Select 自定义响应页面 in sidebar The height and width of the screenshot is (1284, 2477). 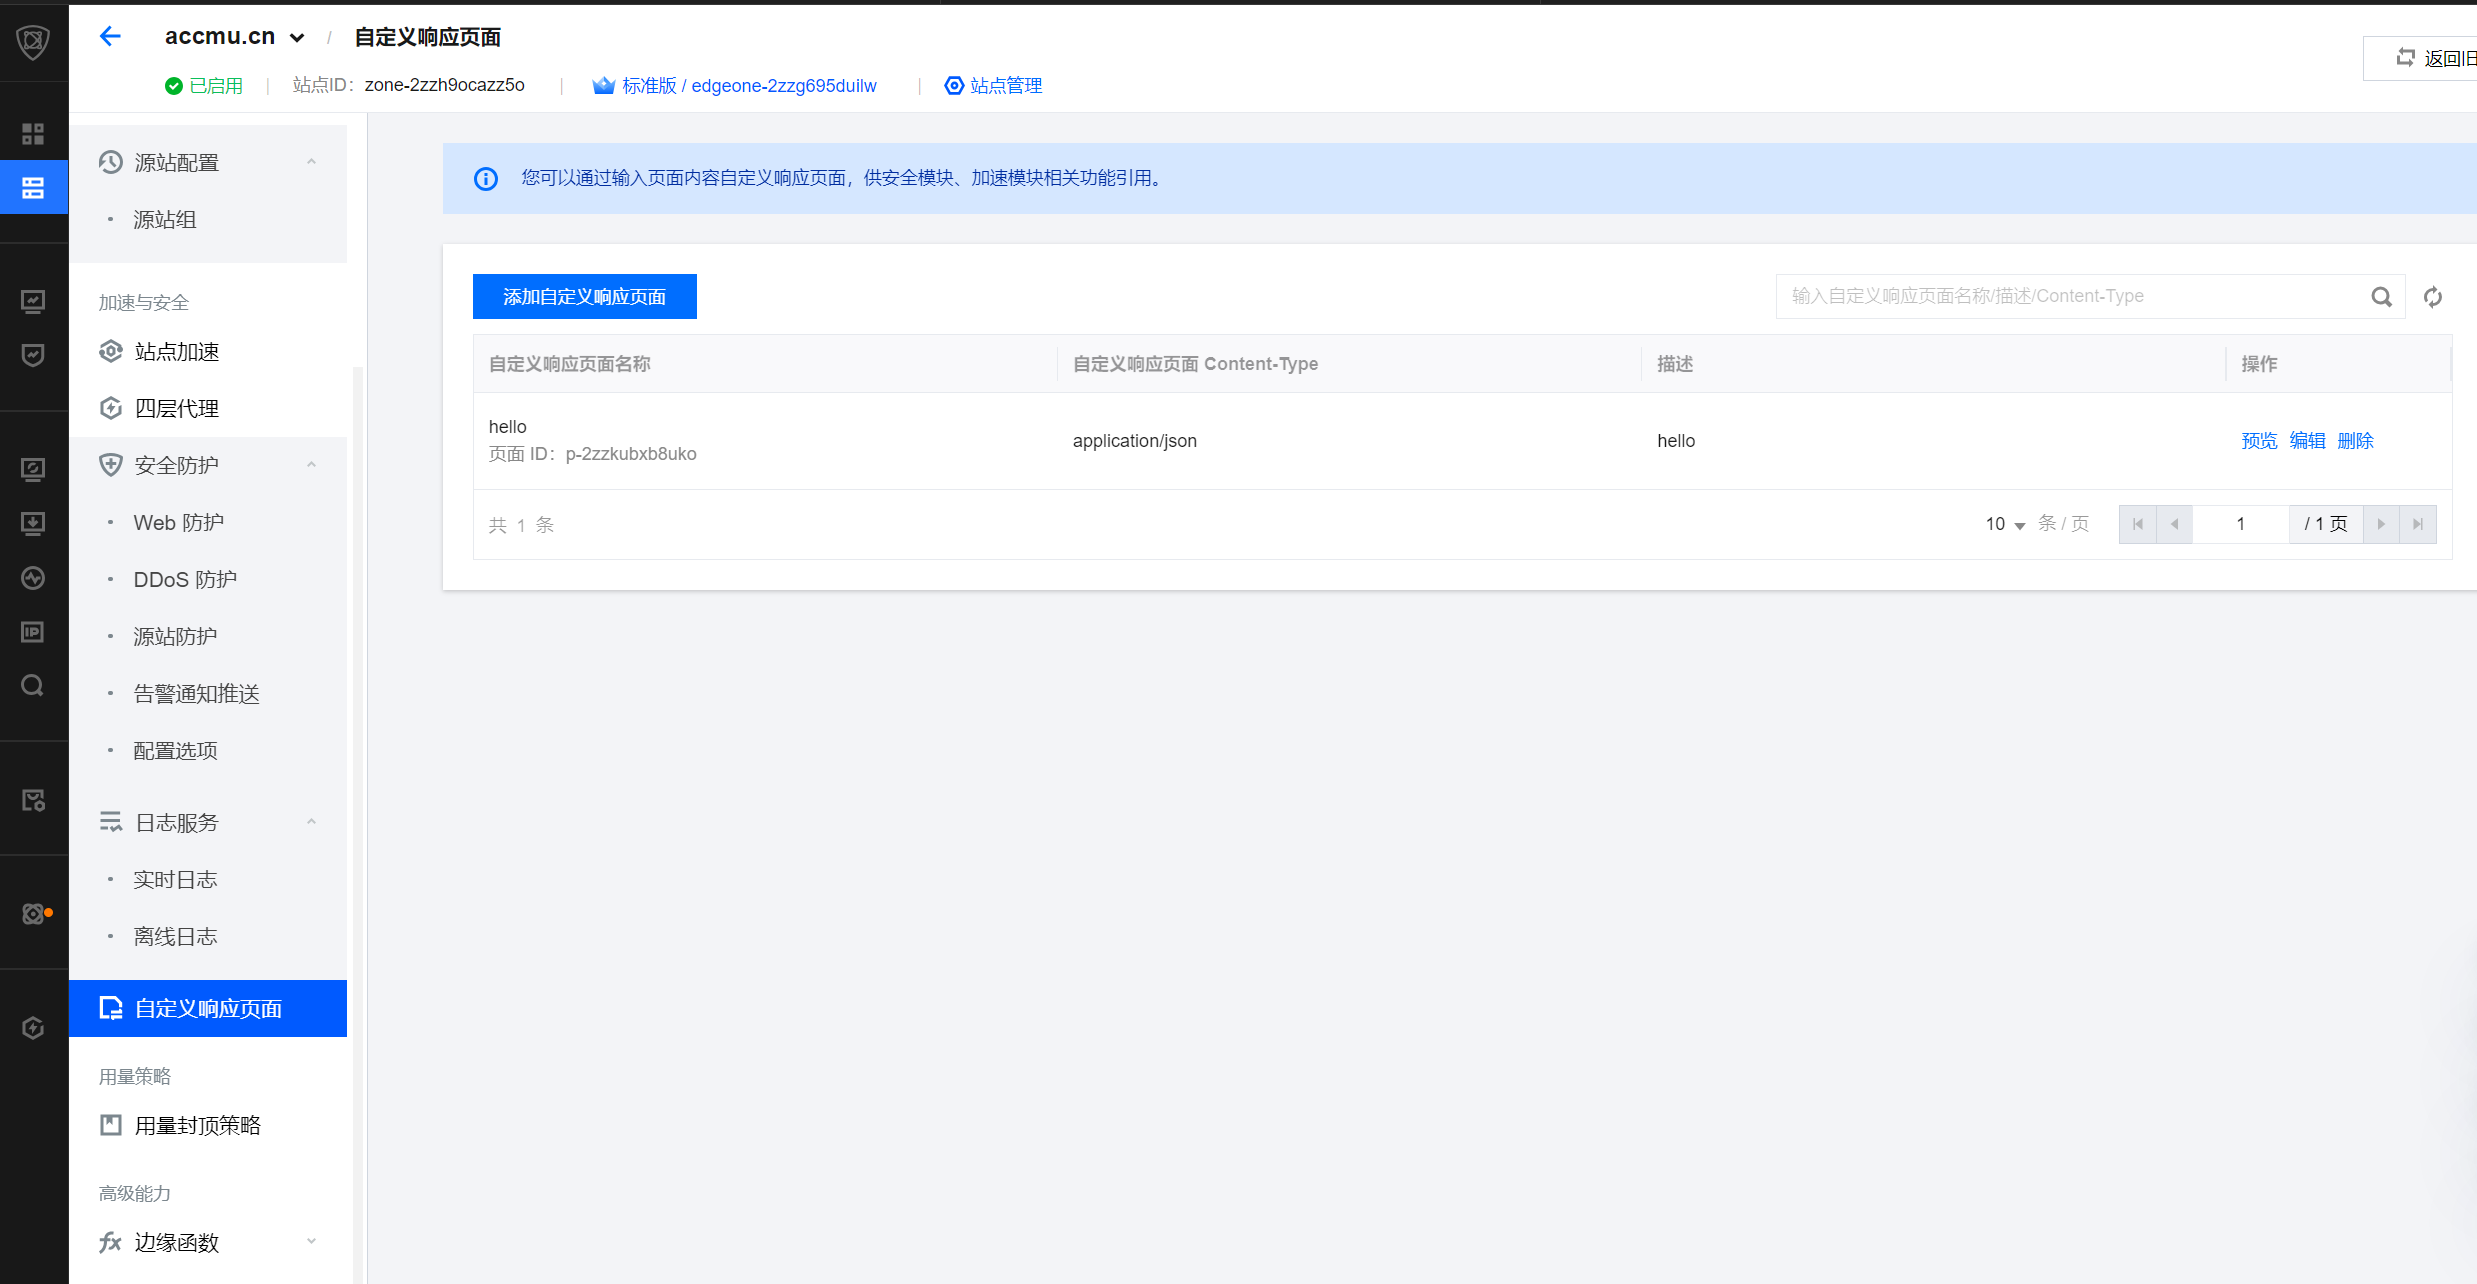click(208, 1008)
